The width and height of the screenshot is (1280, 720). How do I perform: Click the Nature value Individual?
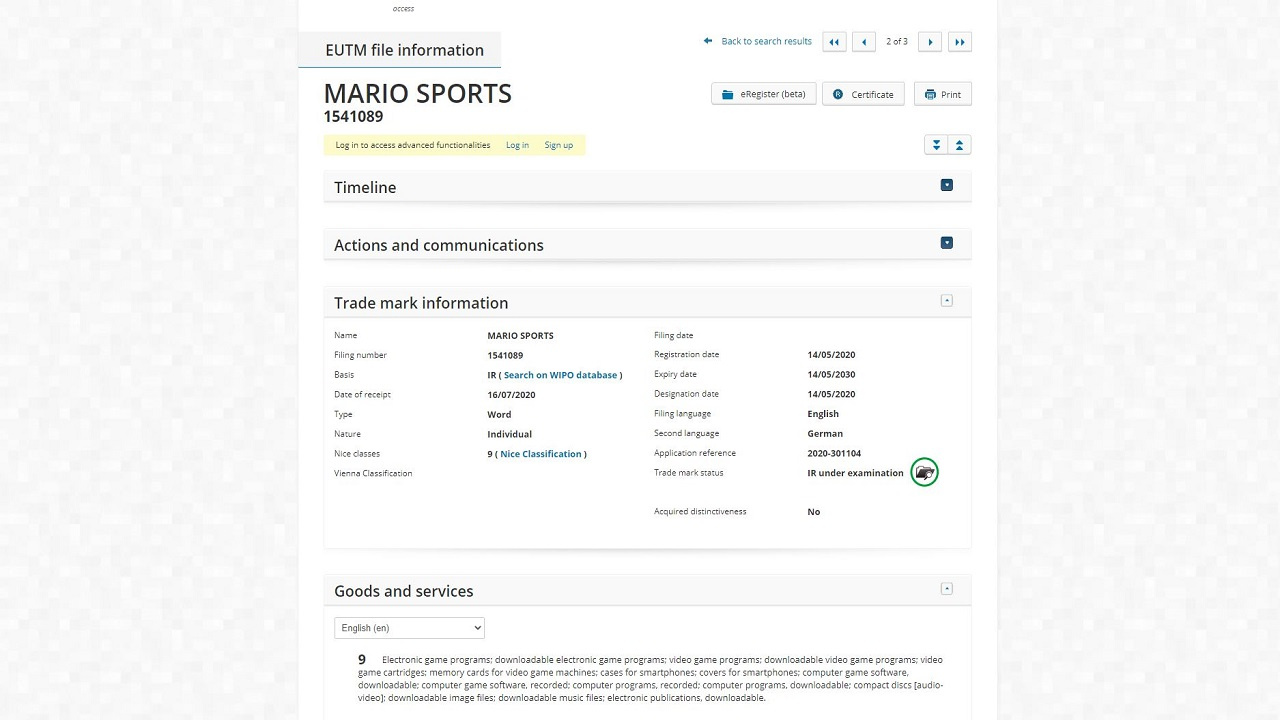coord(509,434)
